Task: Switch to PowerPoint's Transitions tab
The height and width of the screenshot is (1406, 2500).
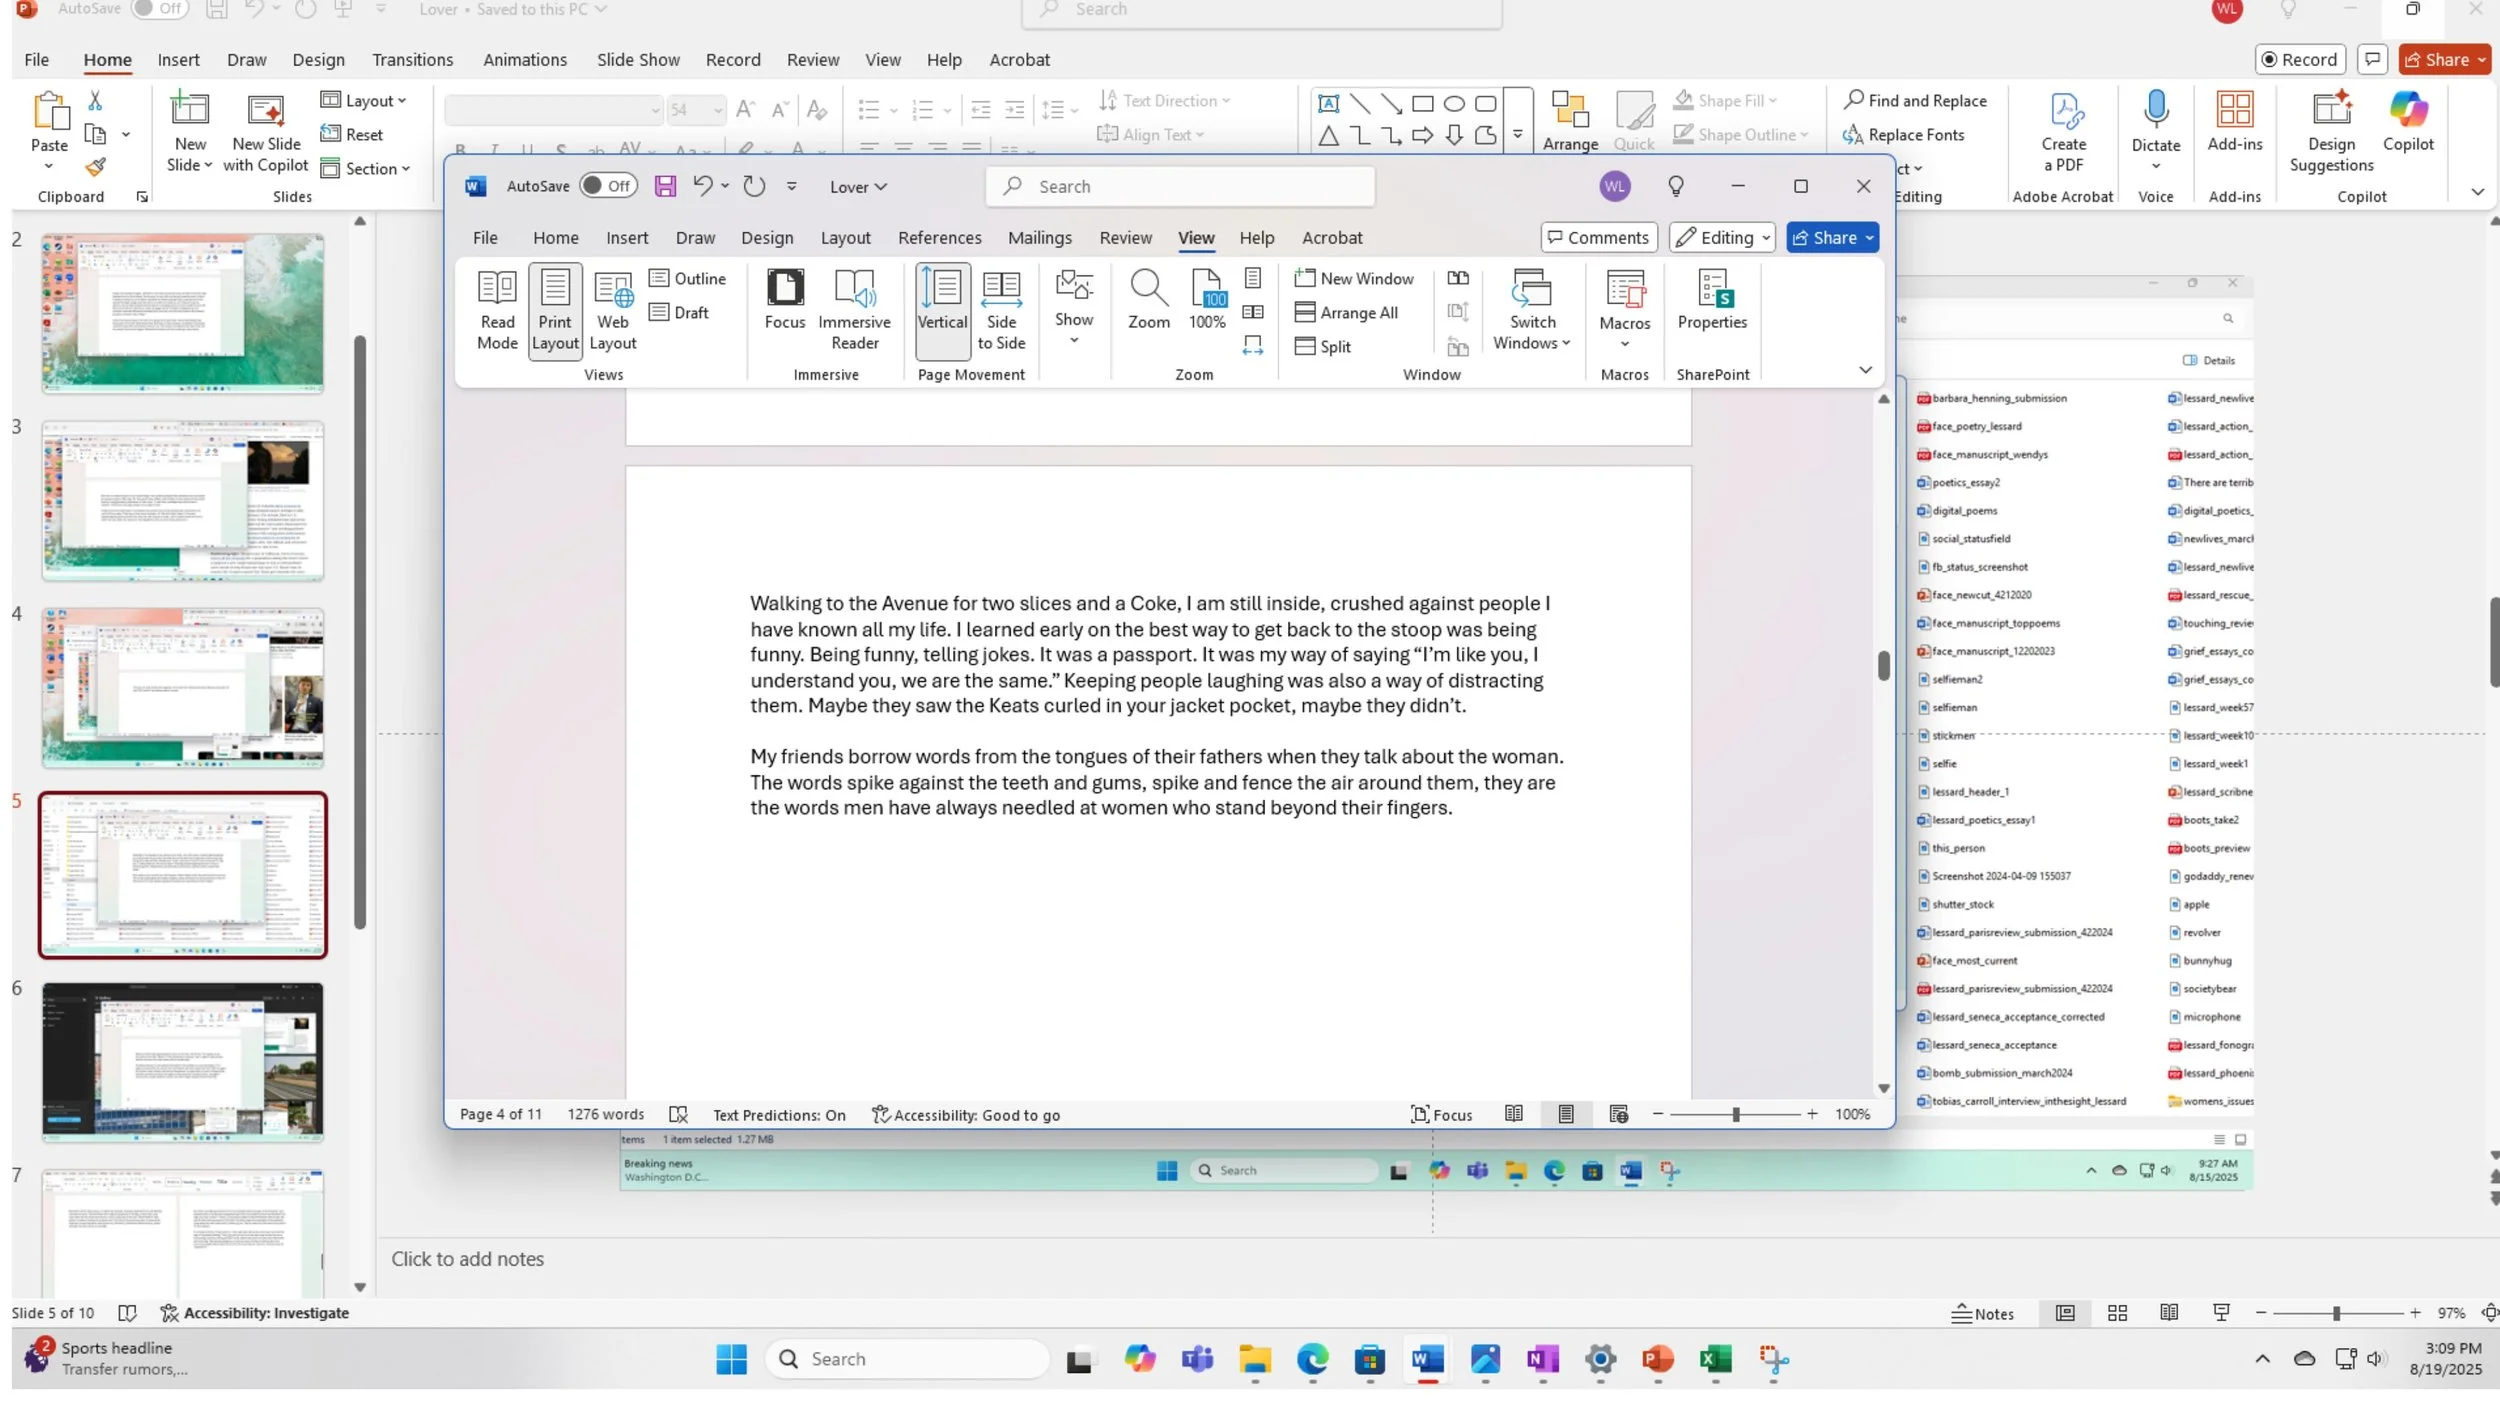Action: (412, 60)
